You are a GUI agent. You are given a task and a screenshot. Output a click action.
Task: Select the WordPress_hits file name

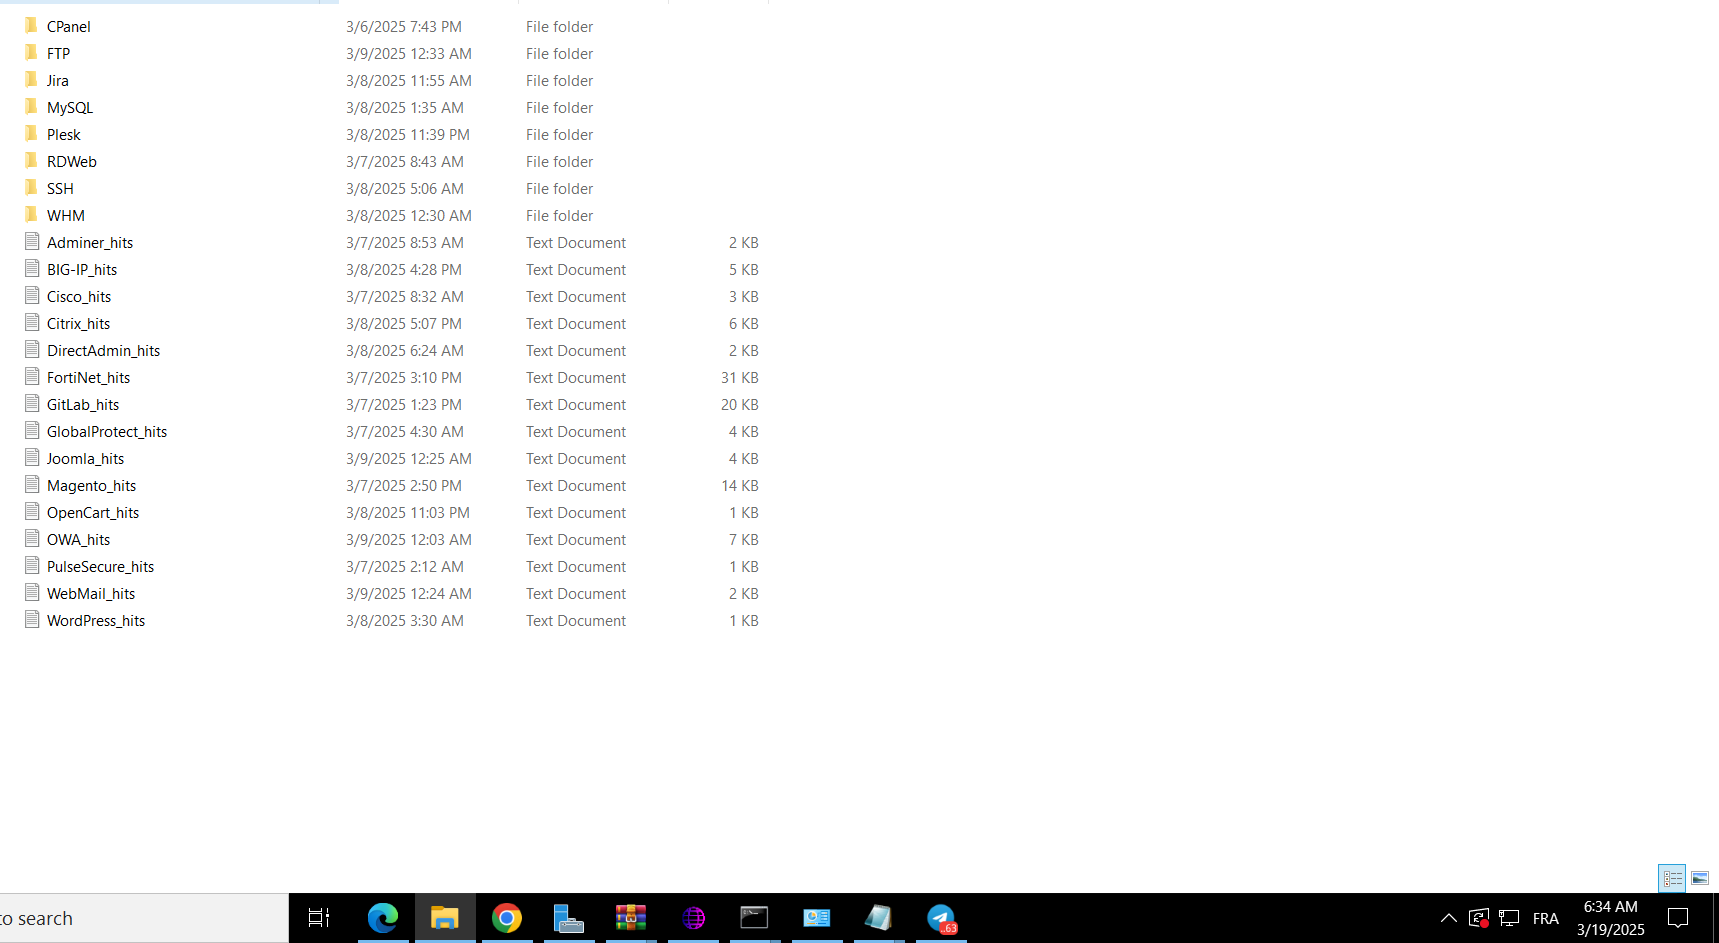pos(96,621)
